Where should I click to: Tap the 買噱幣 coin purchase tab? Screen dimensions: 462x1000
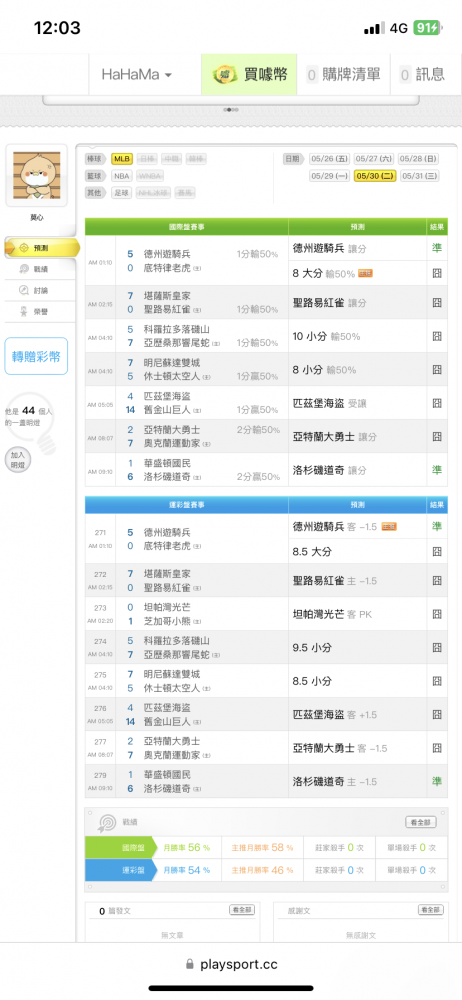tap(249, 75)
